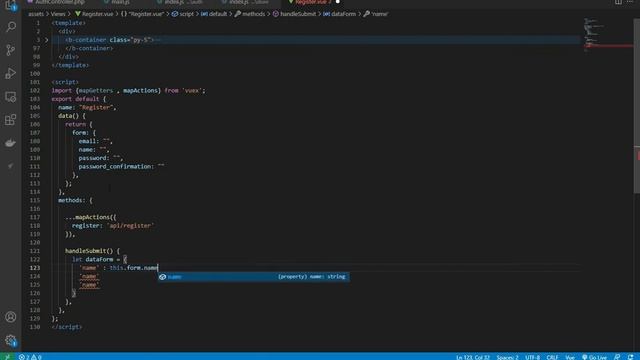640x360 pixels.
Task: Click '</b-container>' closing tag line
Action: coord(89,48)
